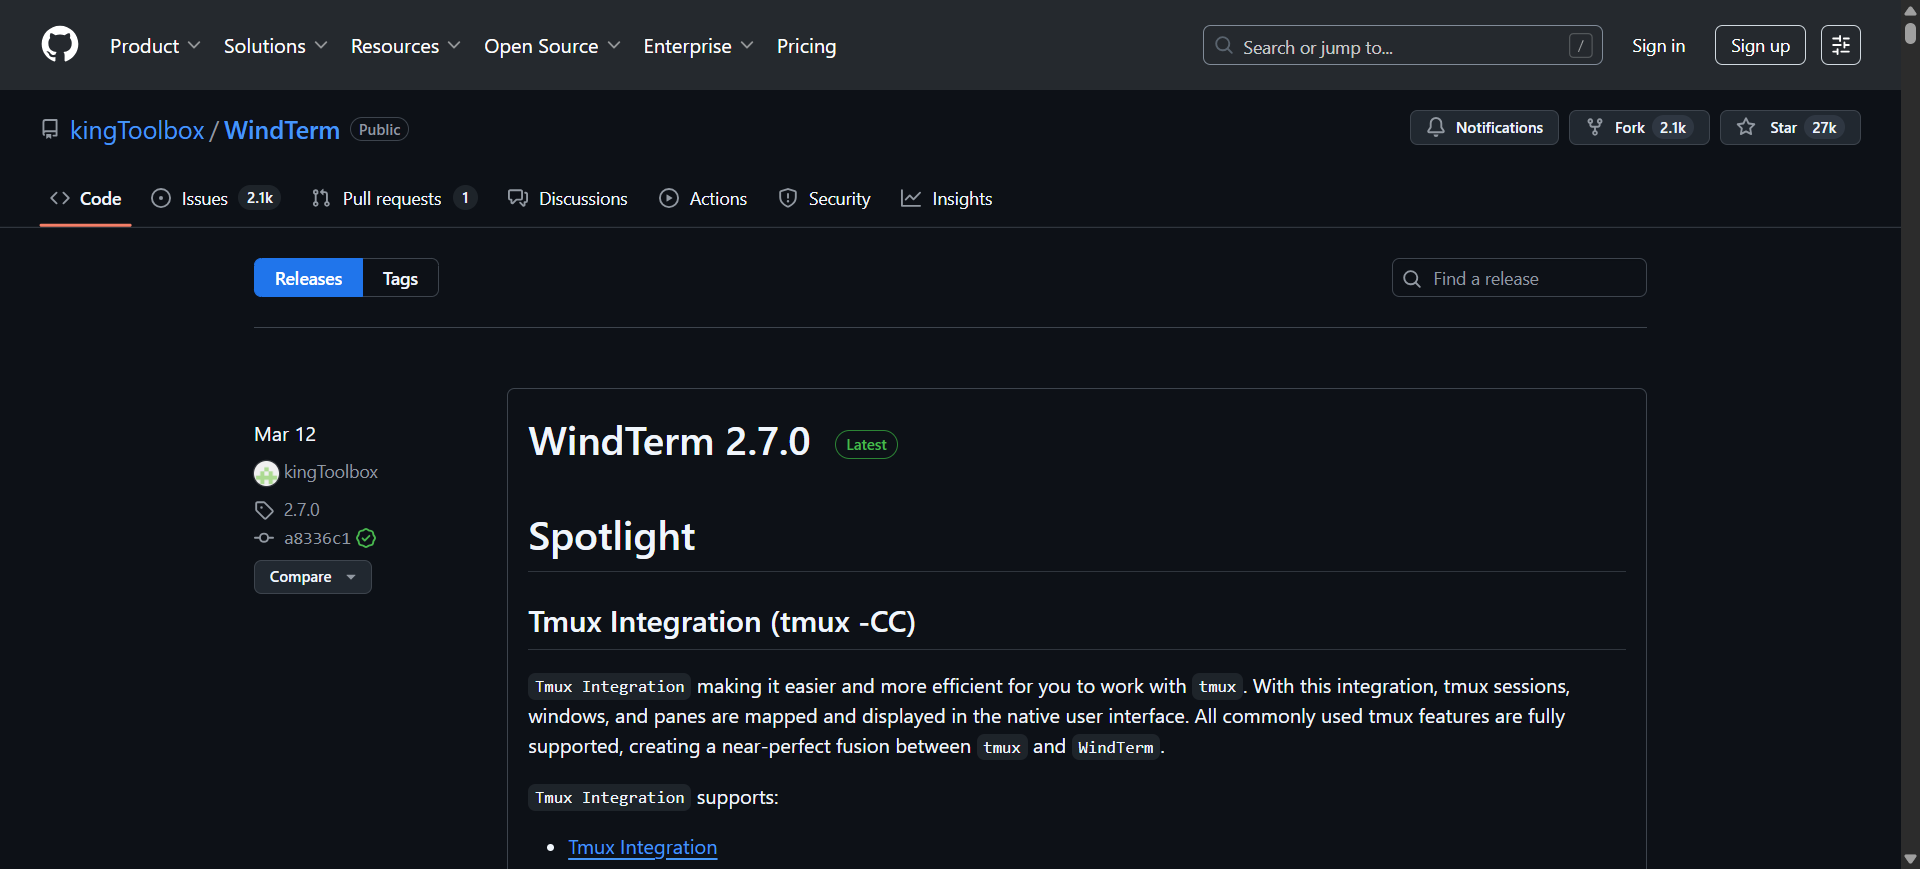The height and width of the screenshot is (869, 1920).
Task: Open the GitHub homepage logo
Action: pyautogui.click(x=60, y=45)
